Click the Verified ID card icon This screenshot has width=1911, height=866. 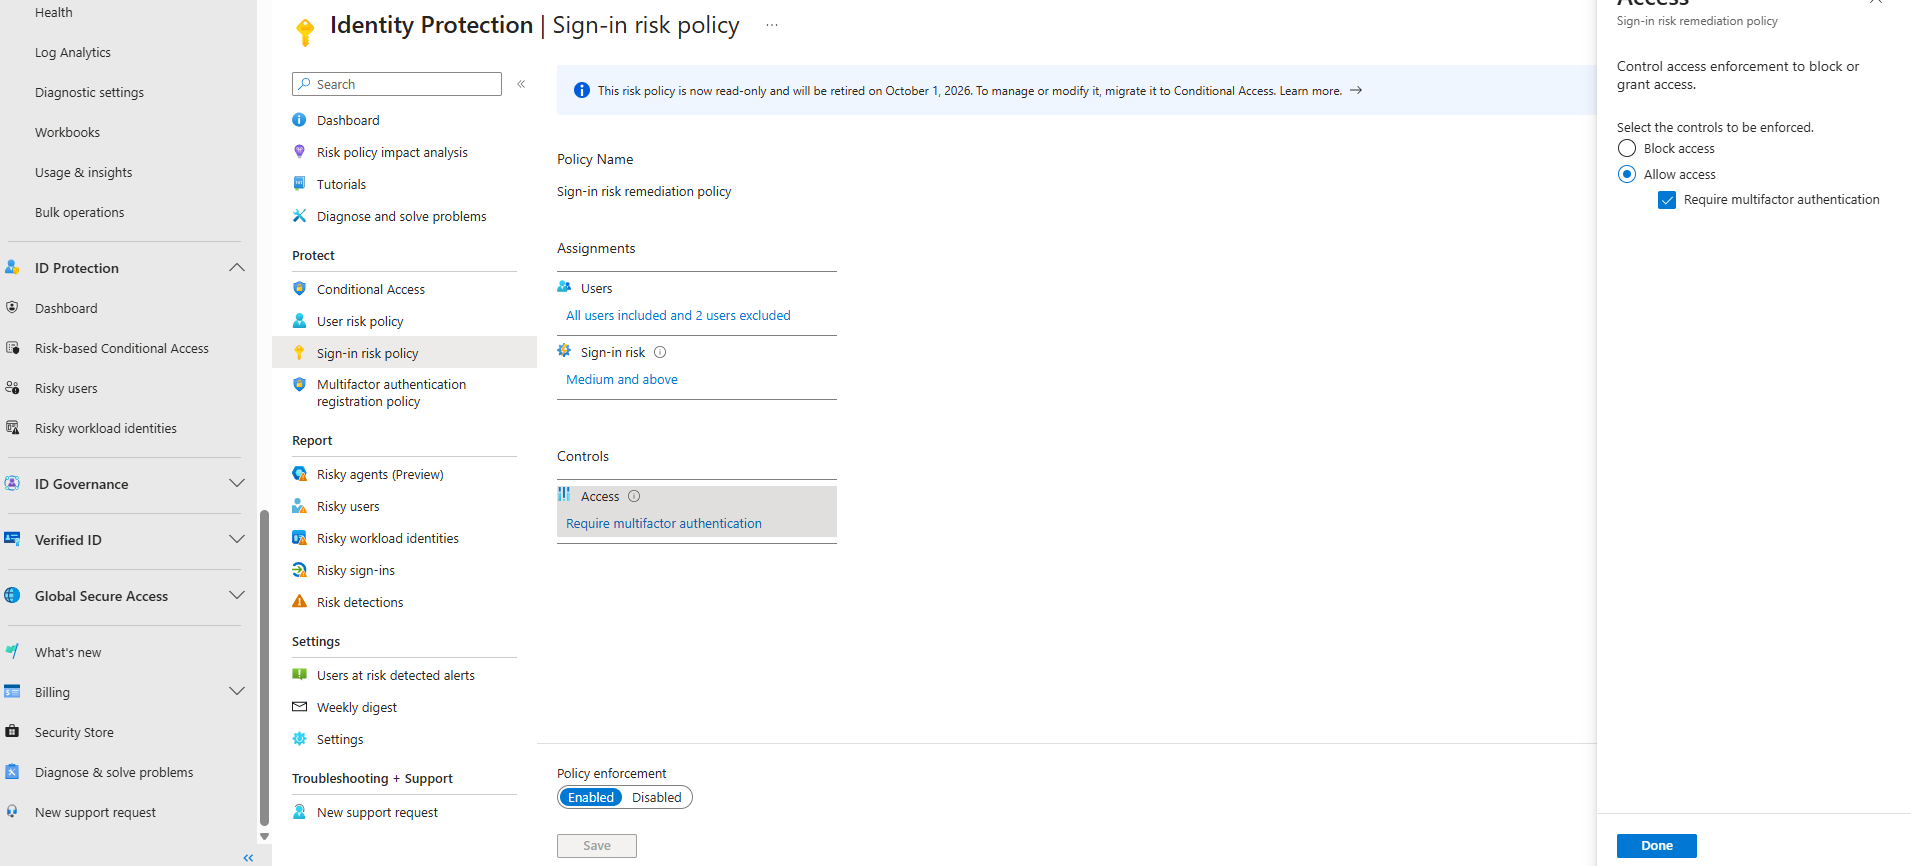(x=12, y=540)
